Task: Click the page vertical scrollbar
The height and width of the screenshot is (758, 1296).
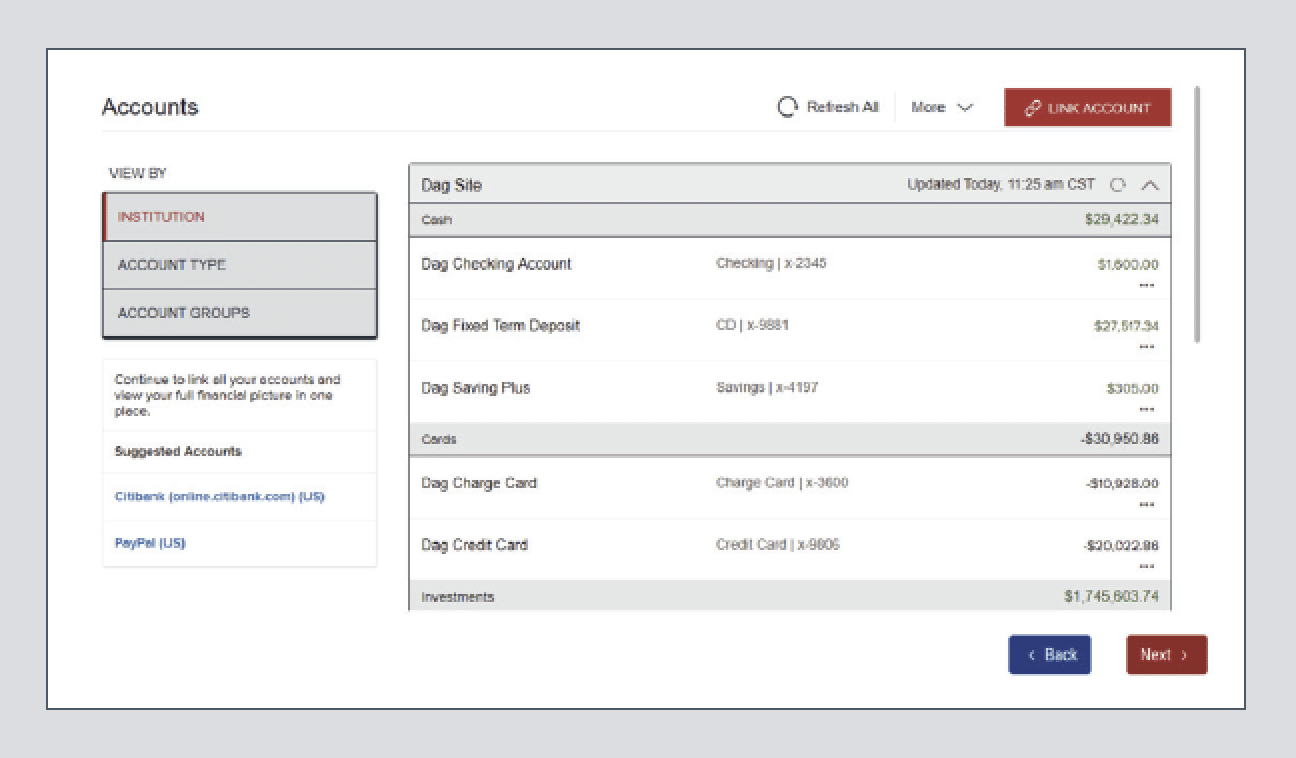Action: (1197, 215)
